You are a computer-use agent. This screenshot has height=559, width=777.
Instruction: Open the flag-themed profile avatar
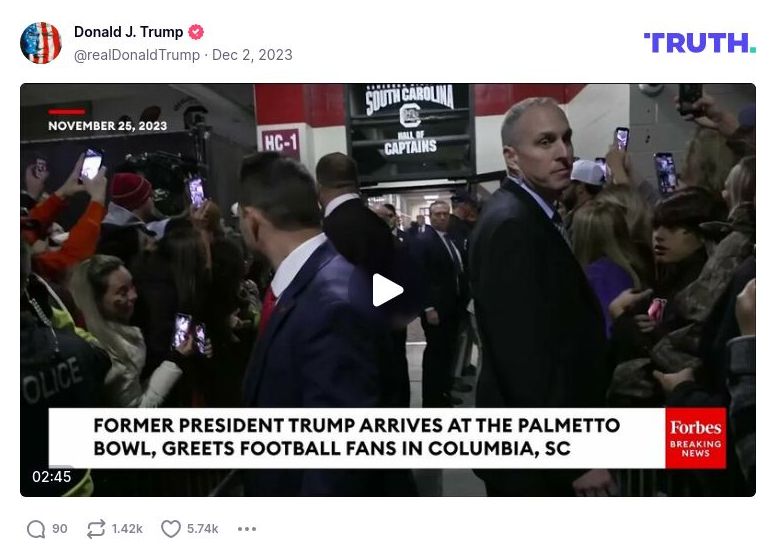point(41,43)
